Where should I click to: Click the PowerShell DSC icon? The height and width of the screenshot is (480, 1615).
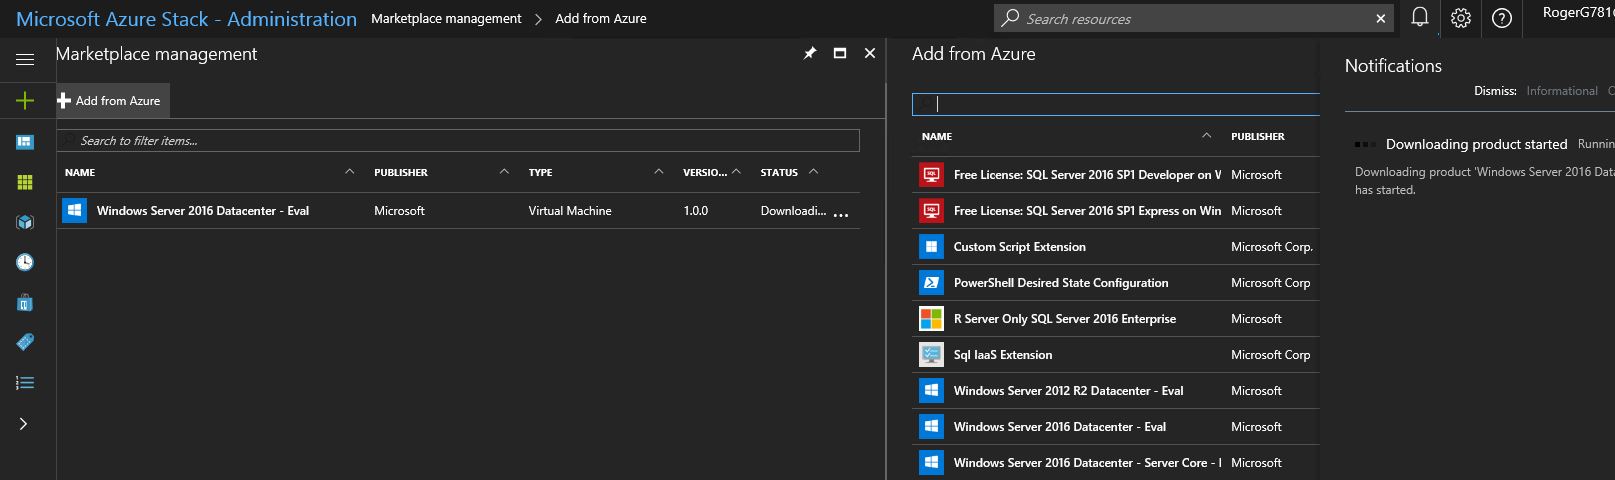pyautogui.click(x=931, y=282)
